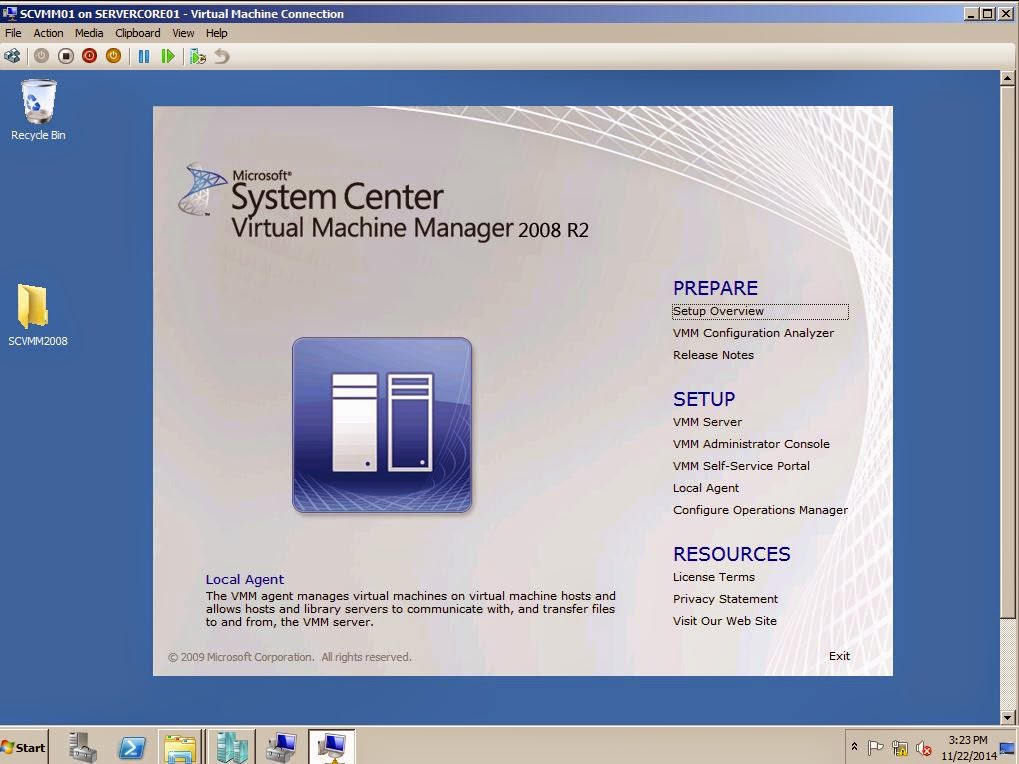Screen dimensions: 1019x764
Task: Click the Turn Off VM icon
Action: [x=66, y=57]
